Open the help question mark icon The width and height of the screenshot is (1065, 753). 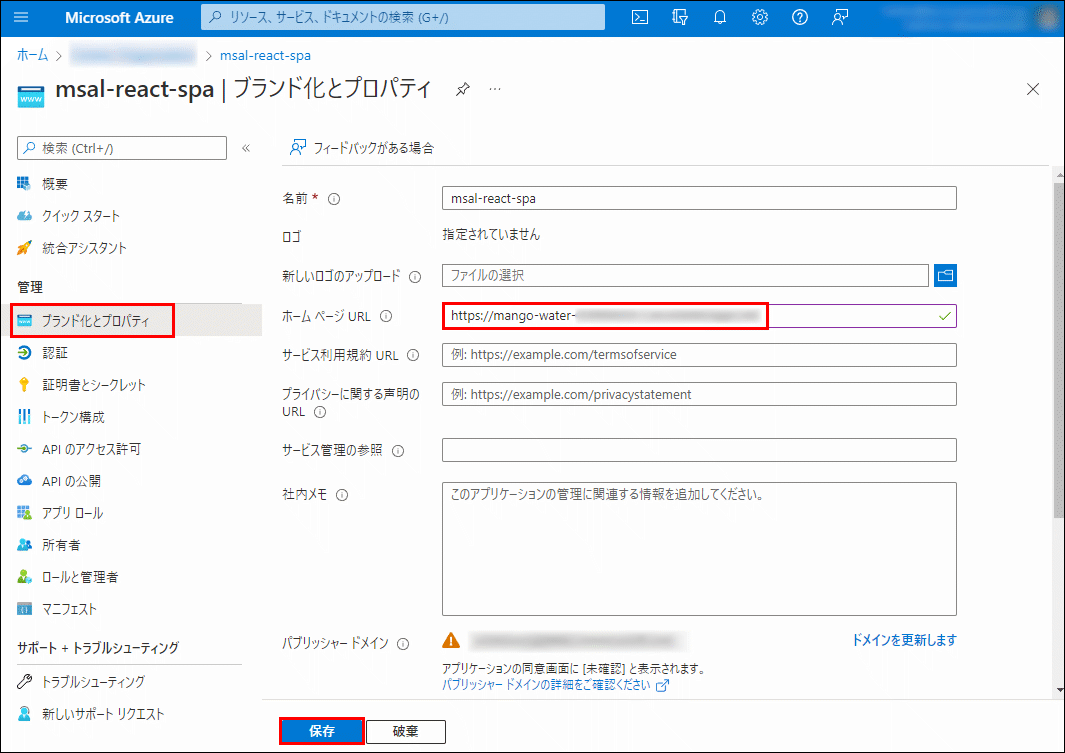(800, 17)
